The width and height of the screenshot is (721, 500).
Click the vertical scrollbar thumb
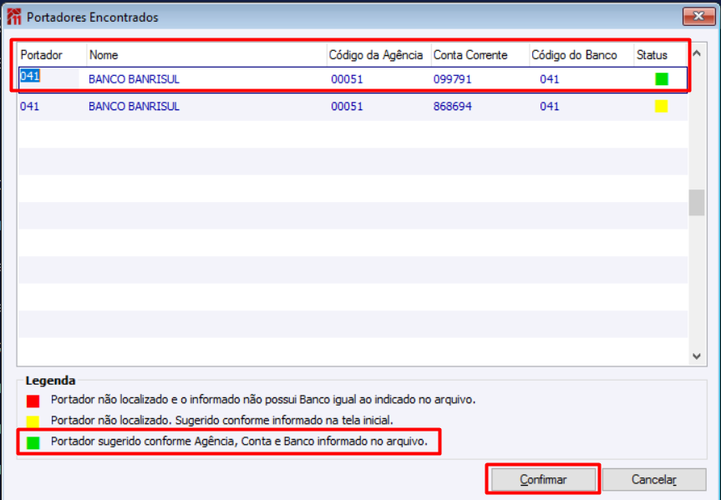pyautogui.click(x=697, y=202)
